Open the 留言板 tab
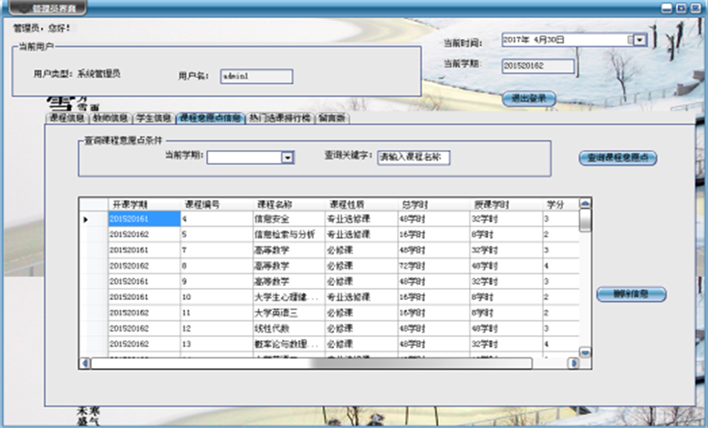The height and width of the screenshot is (428, 708). tap(333, 118)
